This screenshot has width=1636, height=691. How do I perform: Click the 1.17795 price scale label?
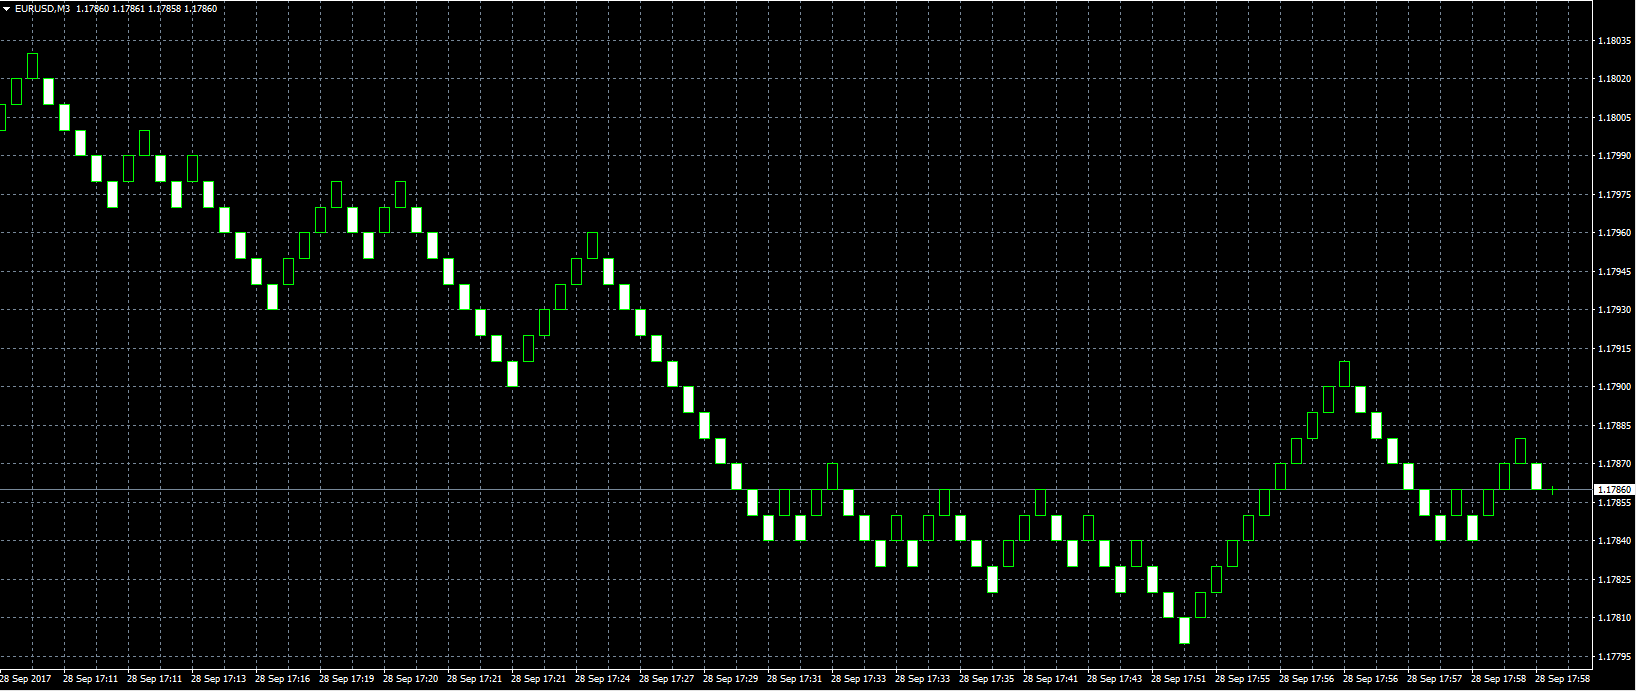point(1615,657)
